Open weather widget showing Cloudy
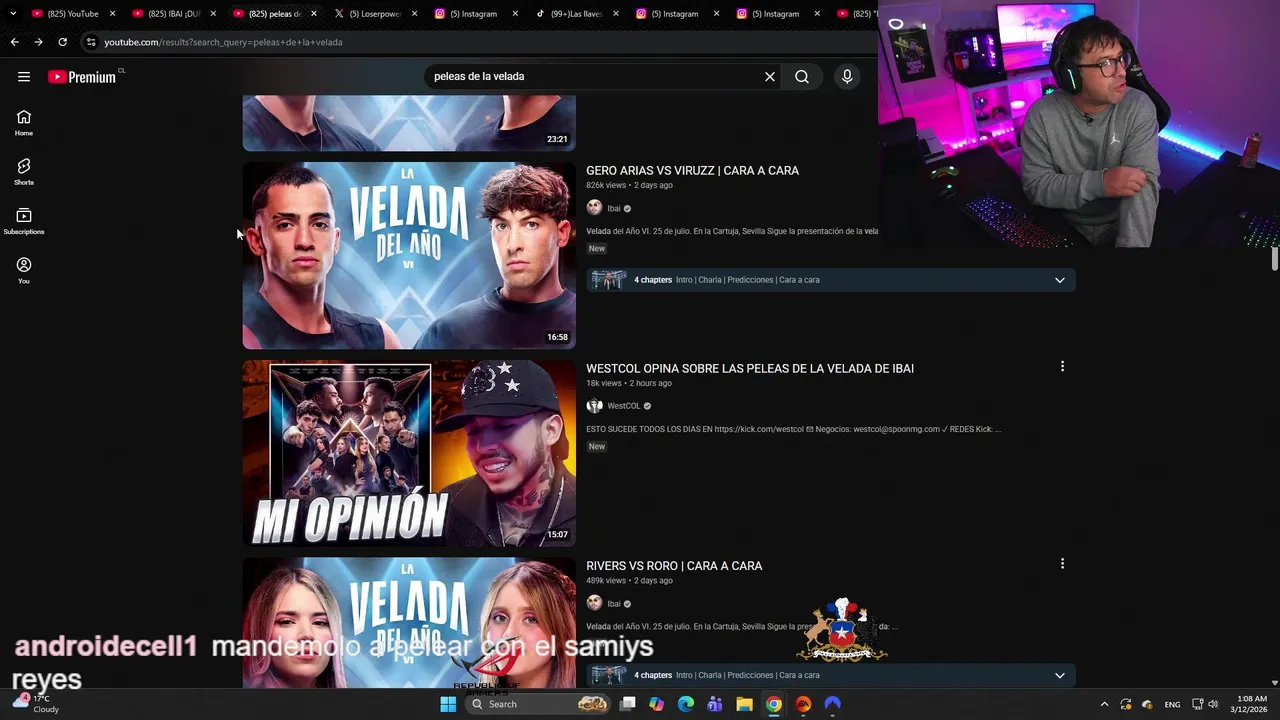The height and width of the screenshot is (720, 1280). coord(36,703)
